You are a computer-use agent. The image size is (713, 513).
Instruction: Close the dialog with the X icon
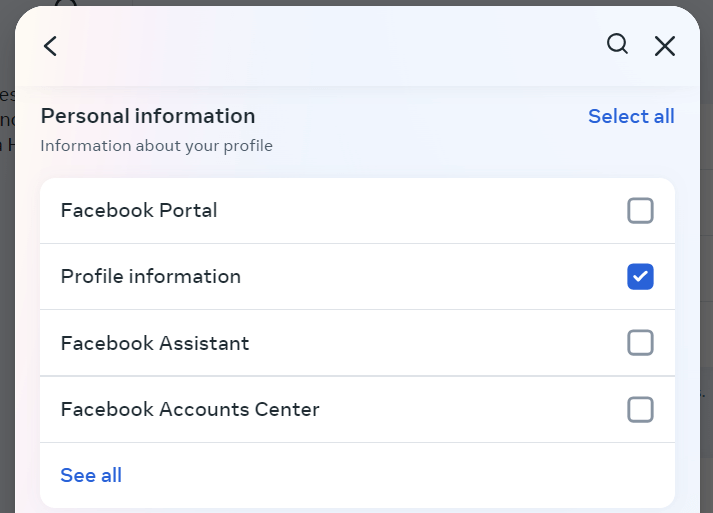tap(665, 46)
